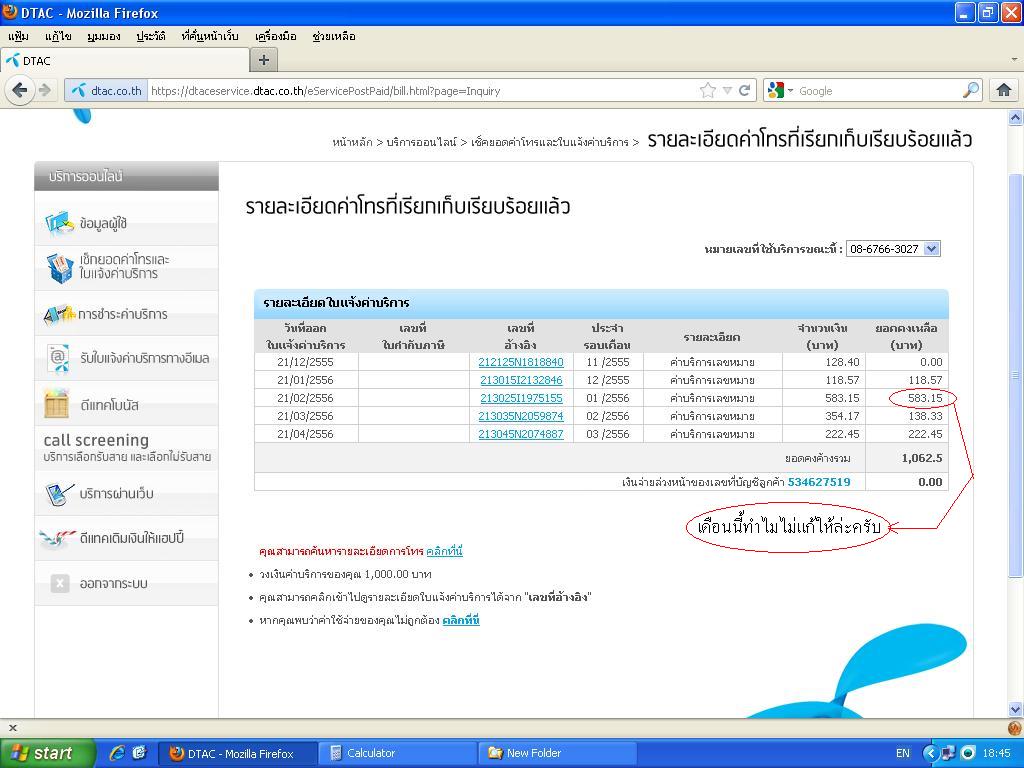1024x768 pixels.
Task: Open the ที่คั่นหน้าเว็บ menu
Action: pyautogui.click(x=210, y=37)
